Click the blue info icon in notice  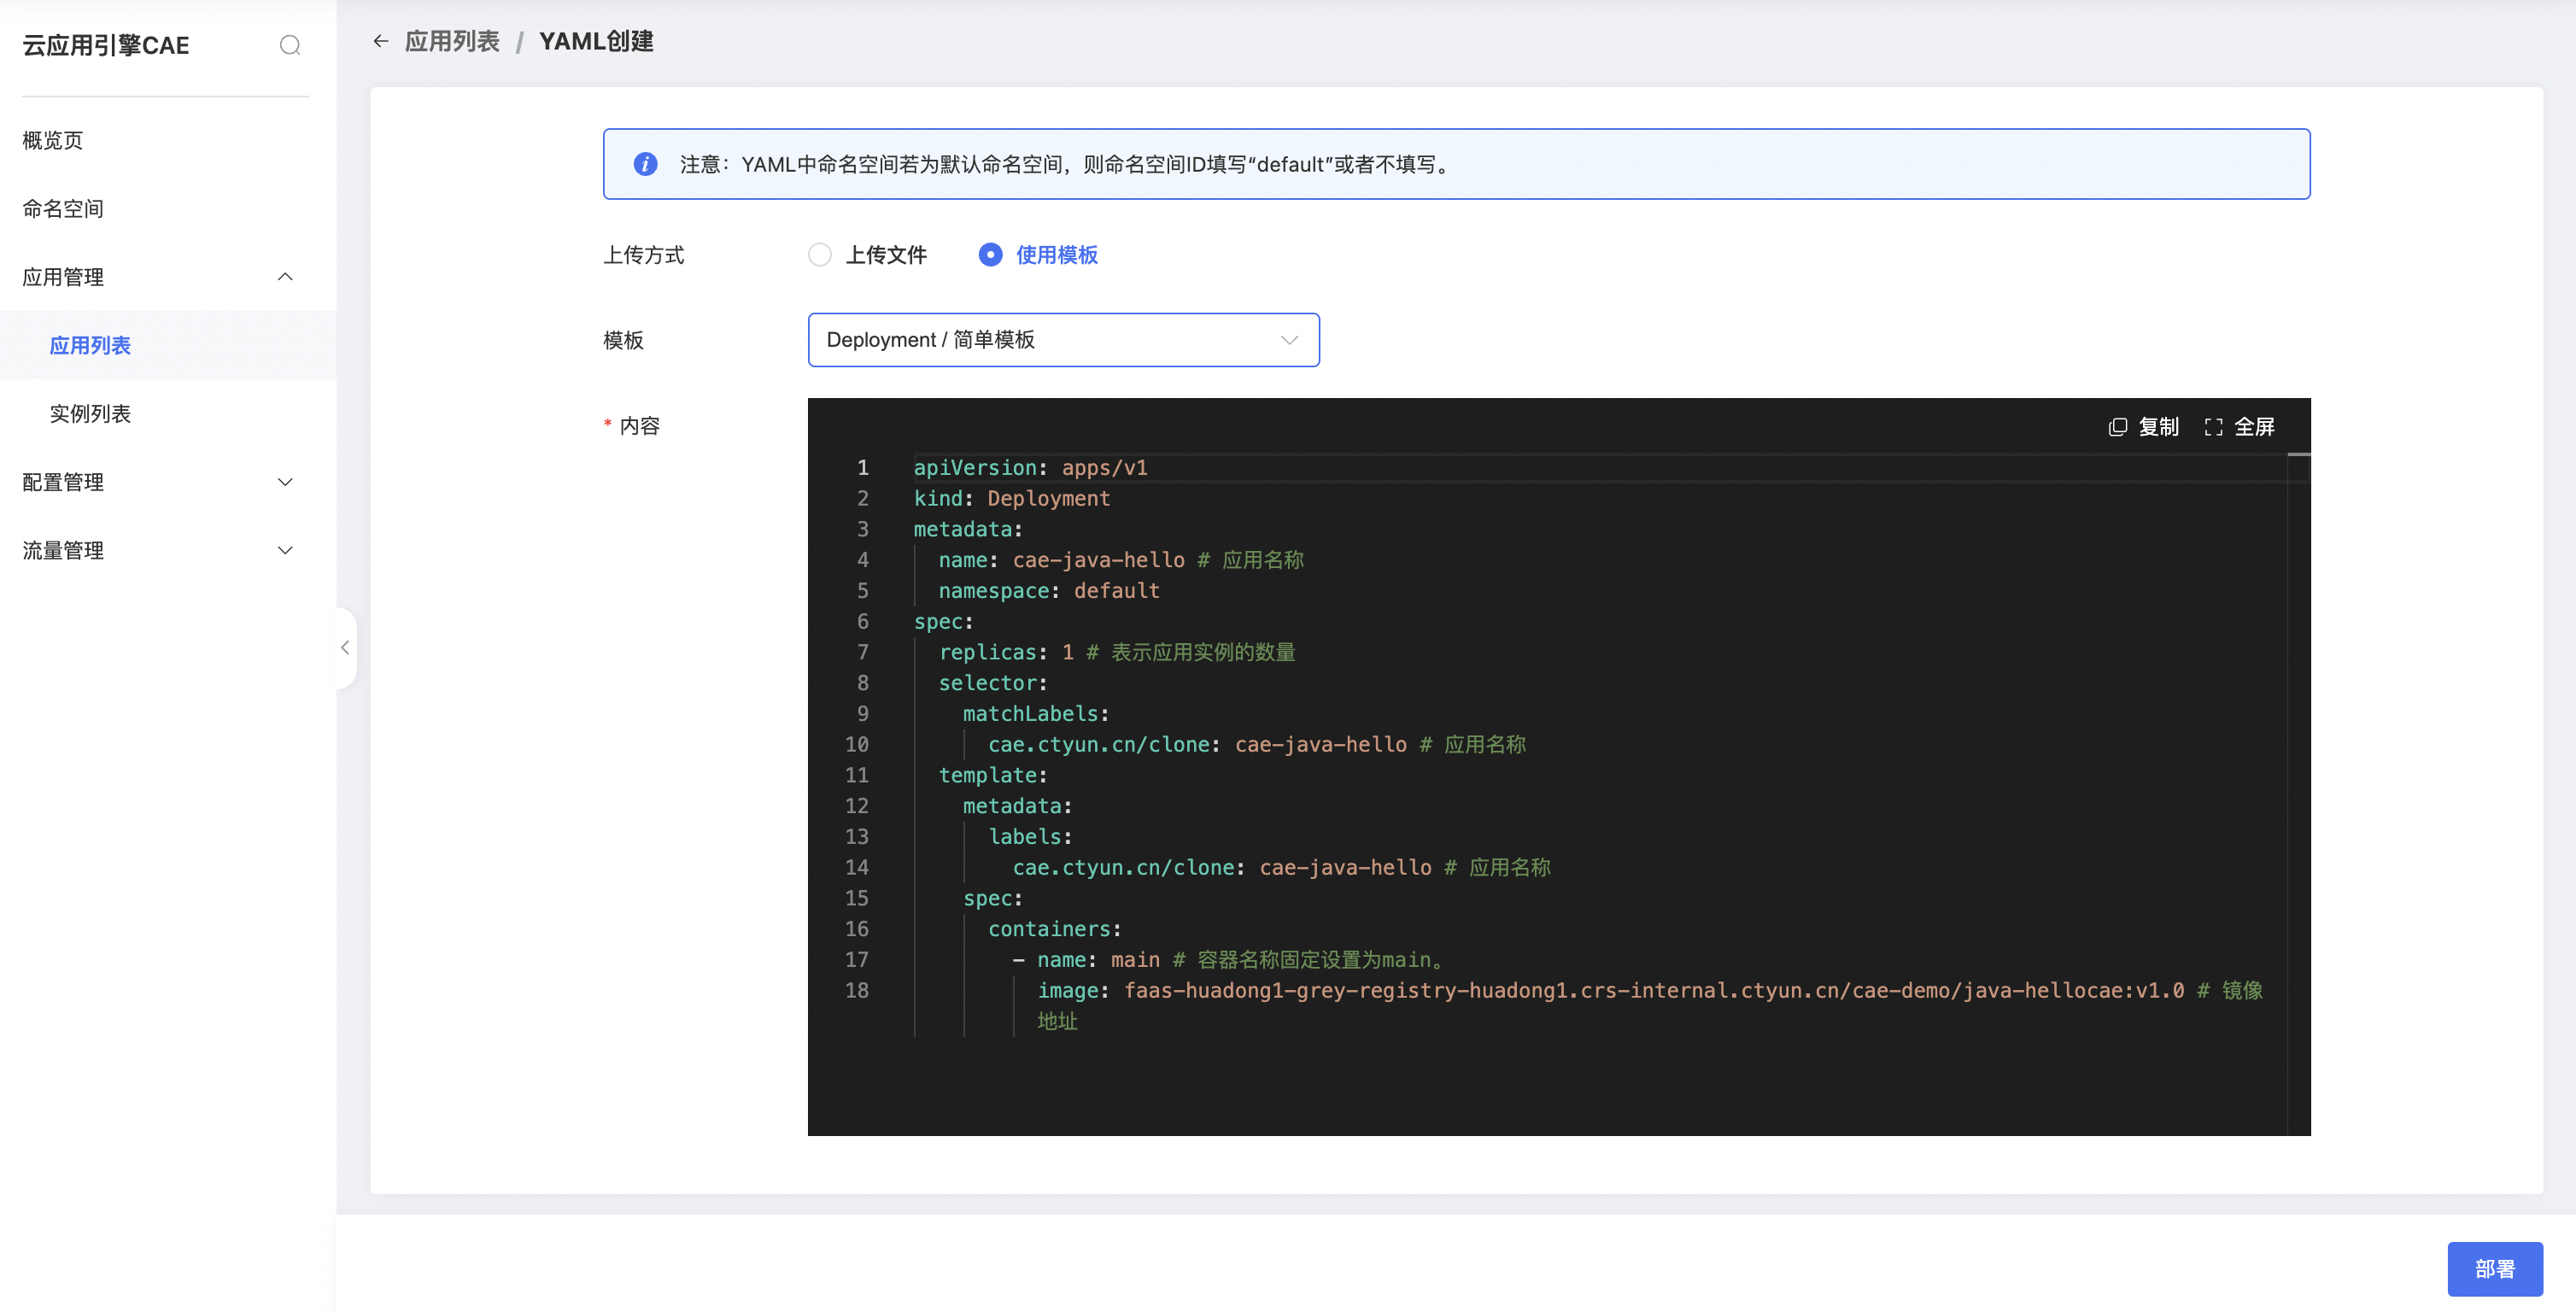[646, 164]
